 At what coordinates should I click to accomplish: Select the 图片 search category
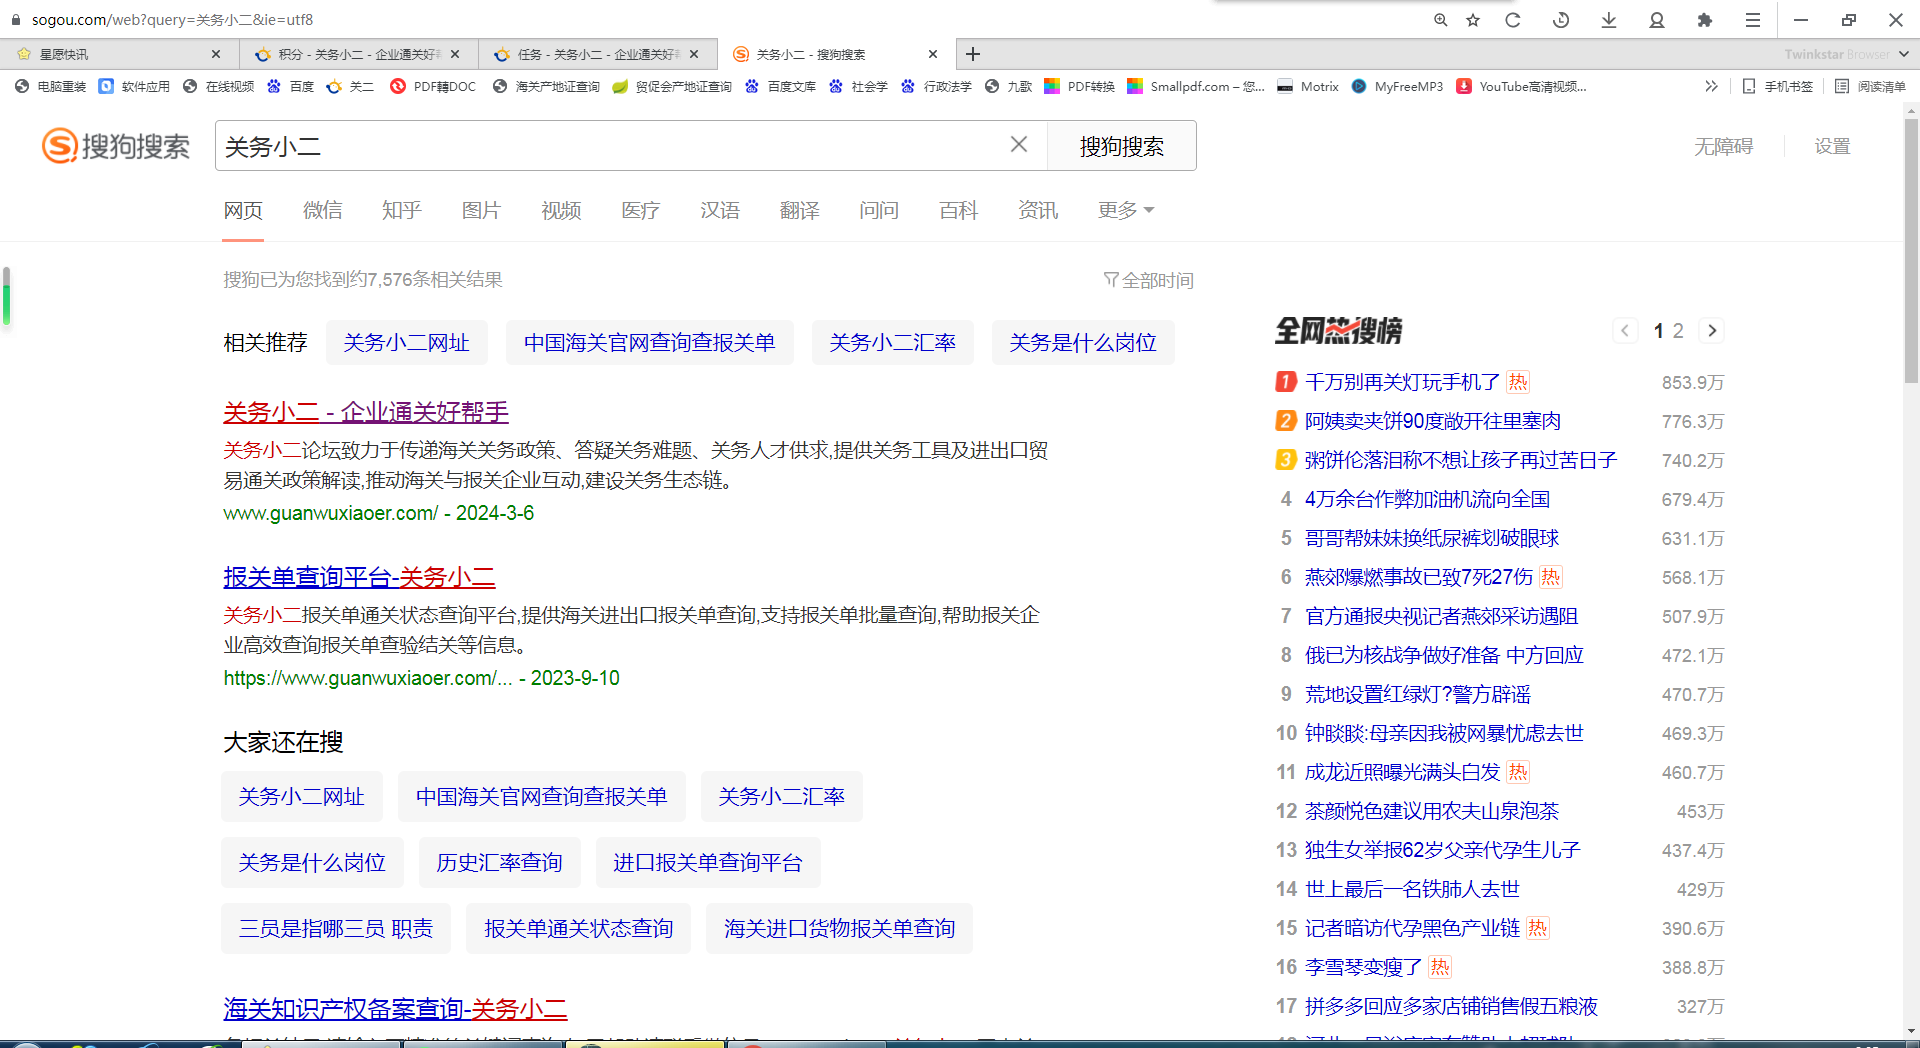coord(481,210)
